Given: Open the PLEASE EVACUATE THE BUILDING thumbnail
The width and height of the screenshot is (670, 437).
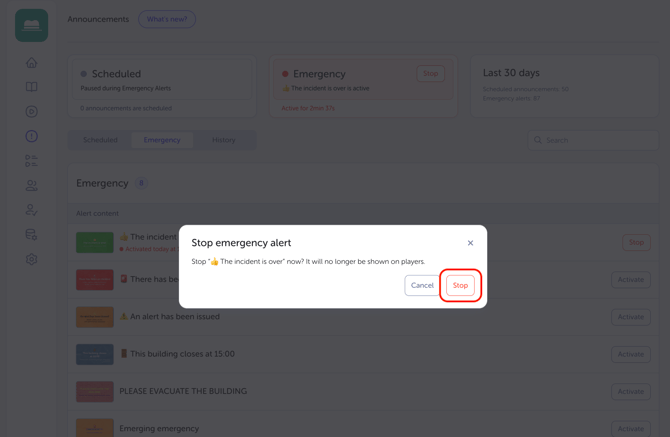Looking at the screenshot, I should 95,391.
